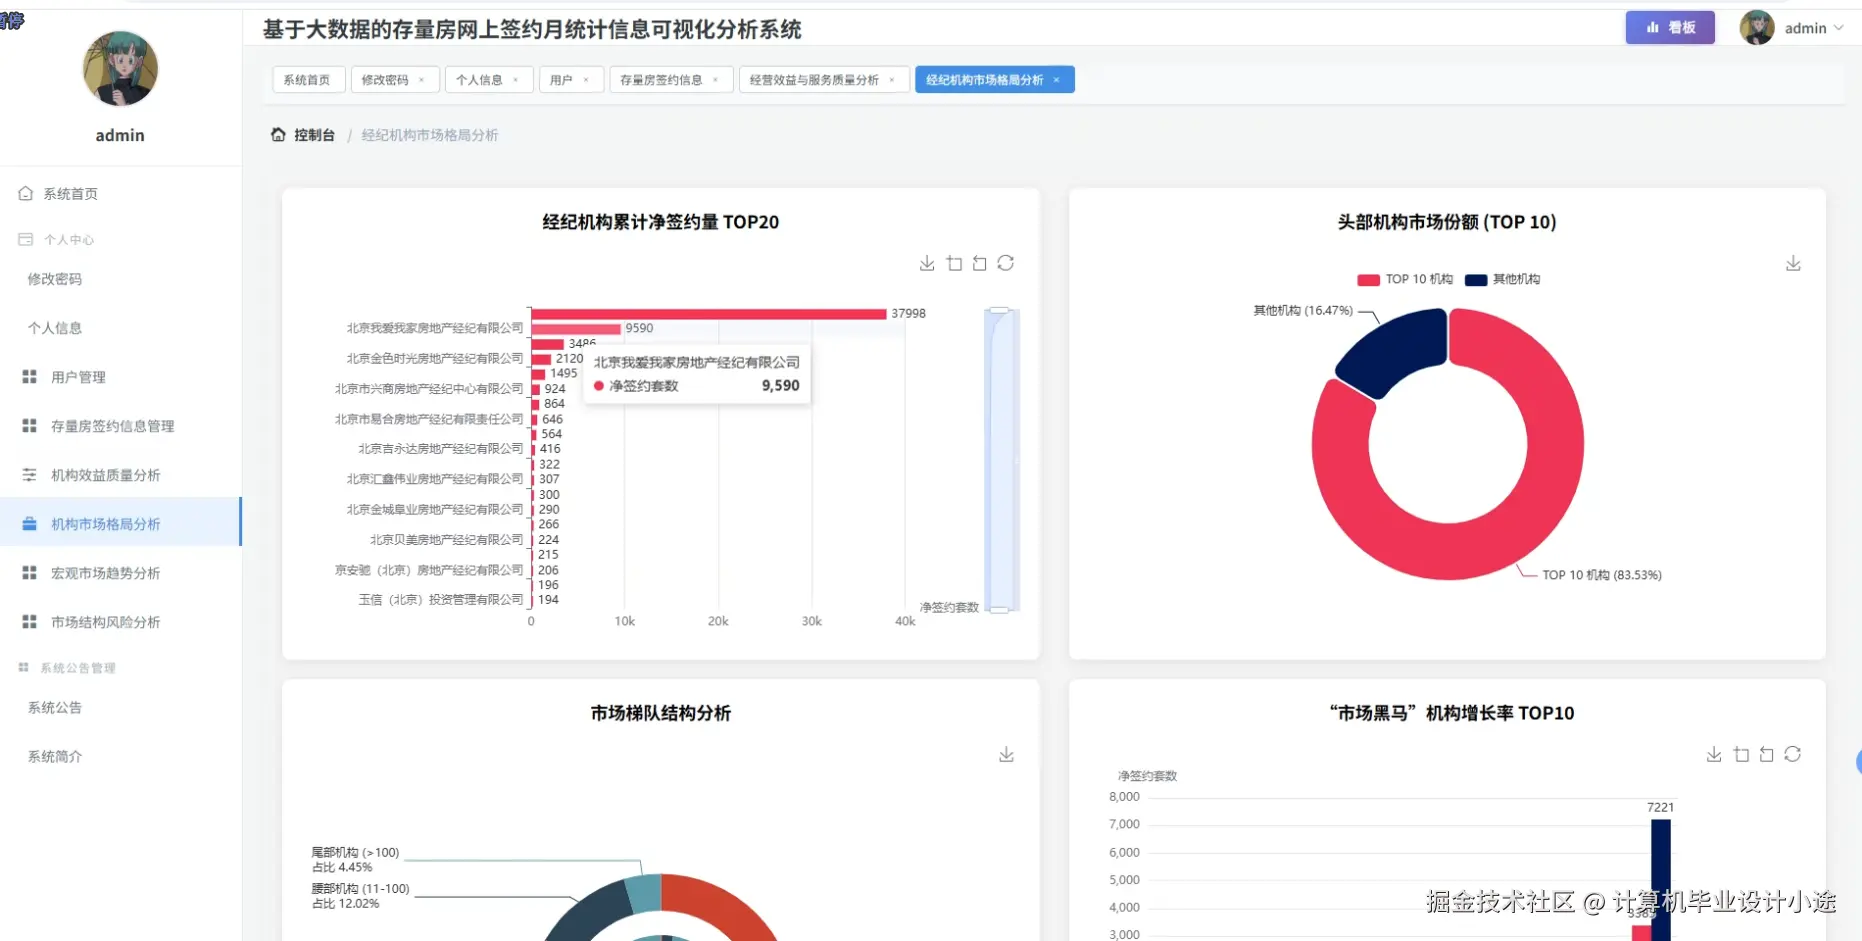Download the 经纪机构累计净签约量 TOP20 chart image

[927, 263]
